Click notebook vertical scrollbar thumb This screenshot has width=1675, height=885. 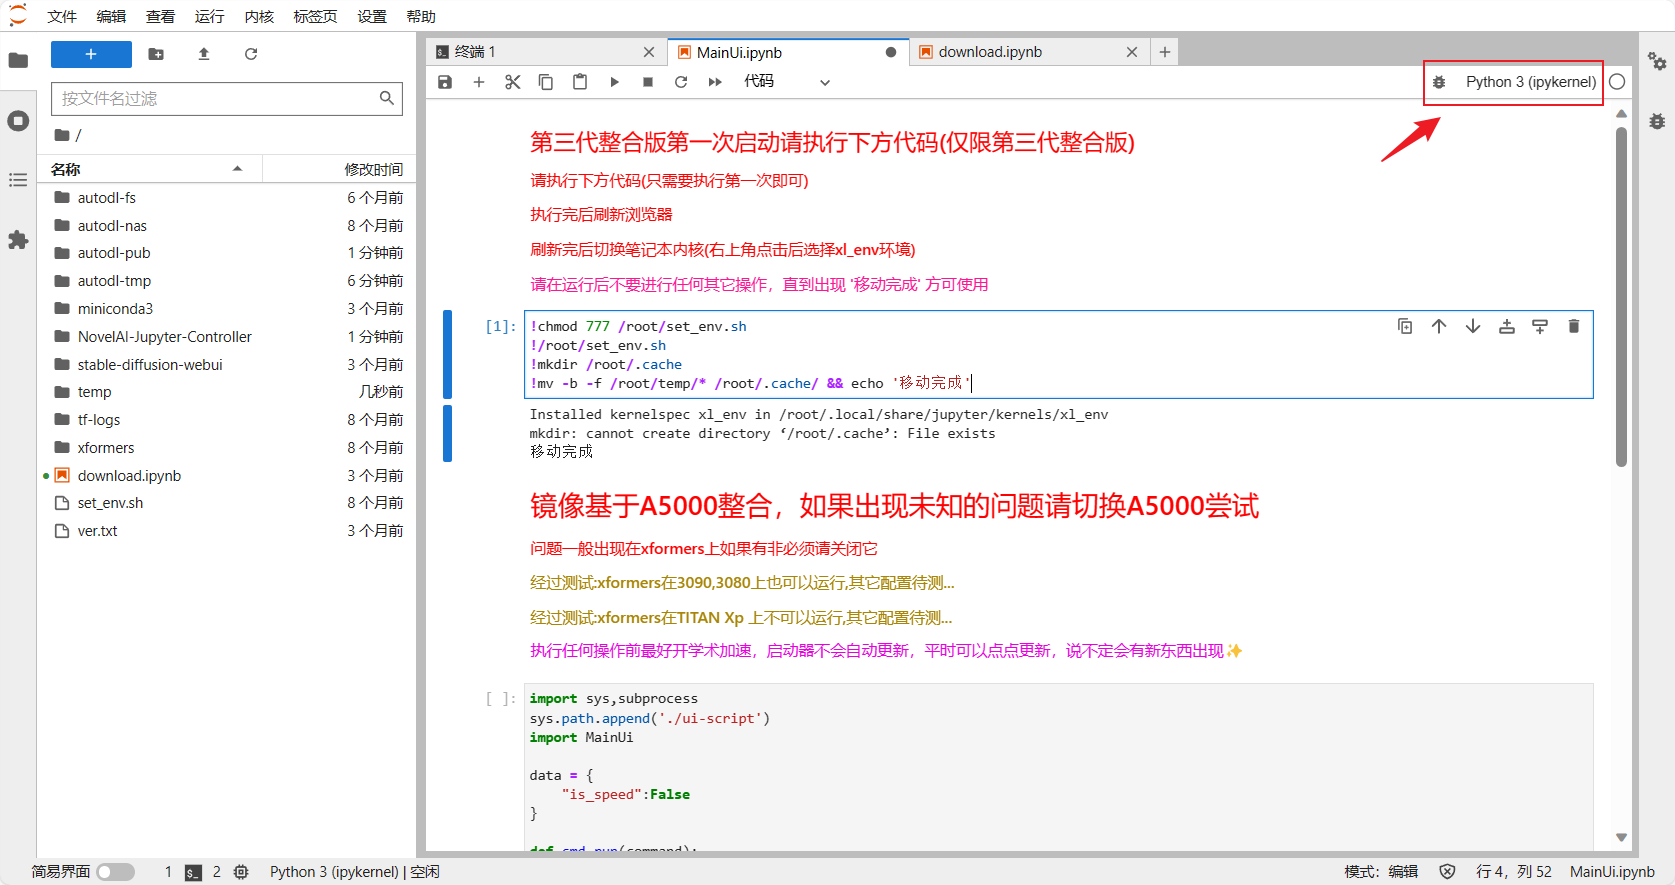coord(1621,296)
